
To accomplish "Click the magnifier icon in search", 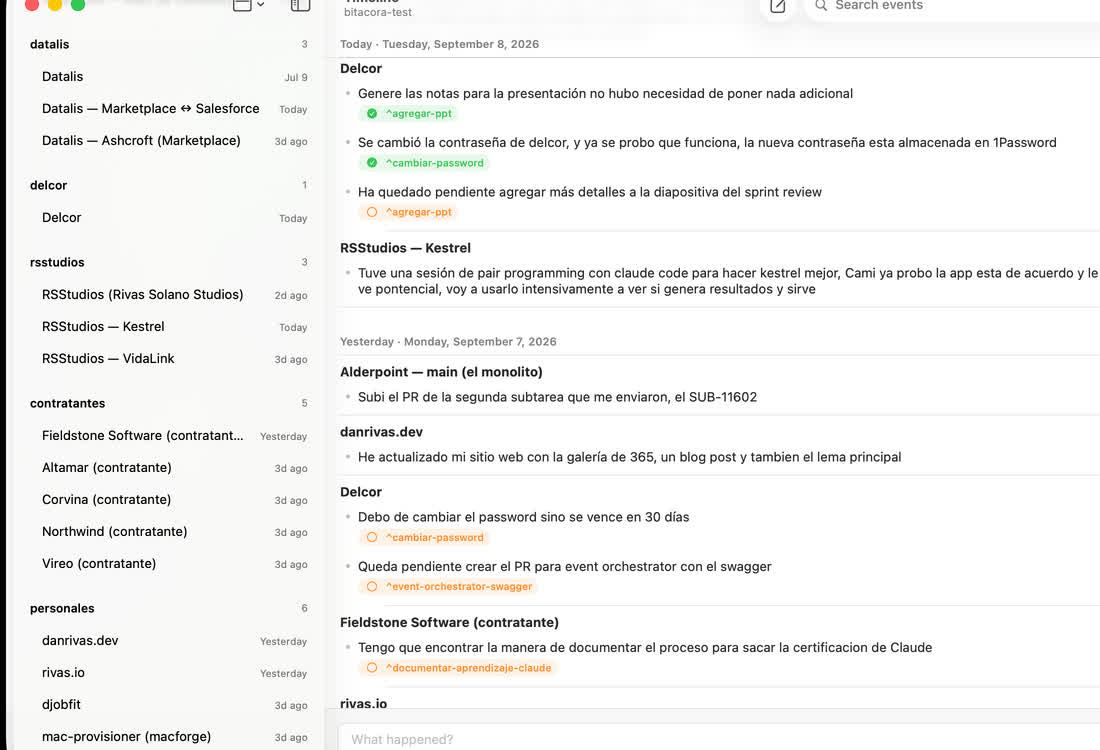I will (820, 6).
